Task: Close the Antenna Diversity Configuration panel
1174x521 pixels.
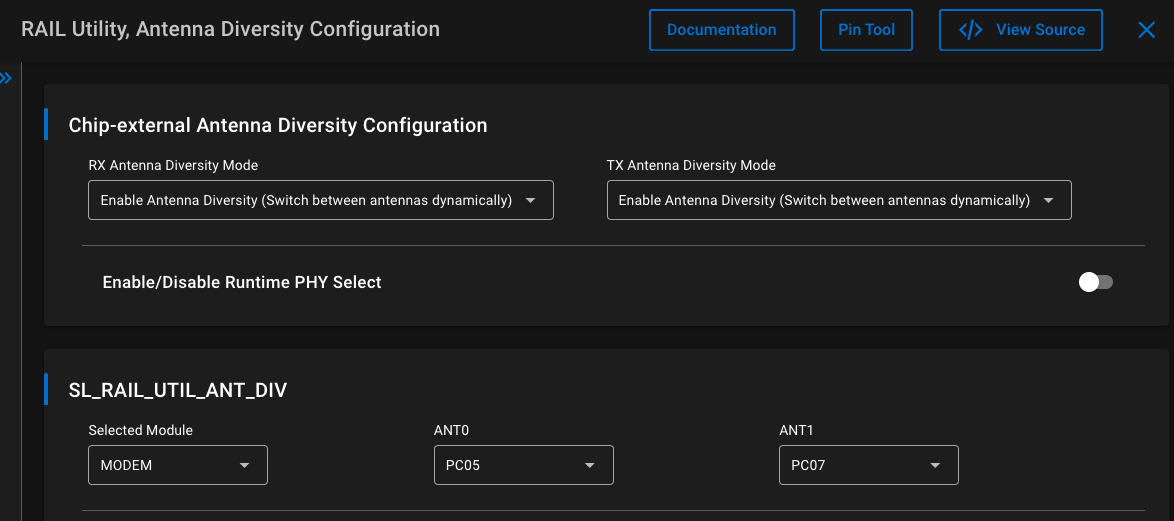Action: coord(1146,30)
